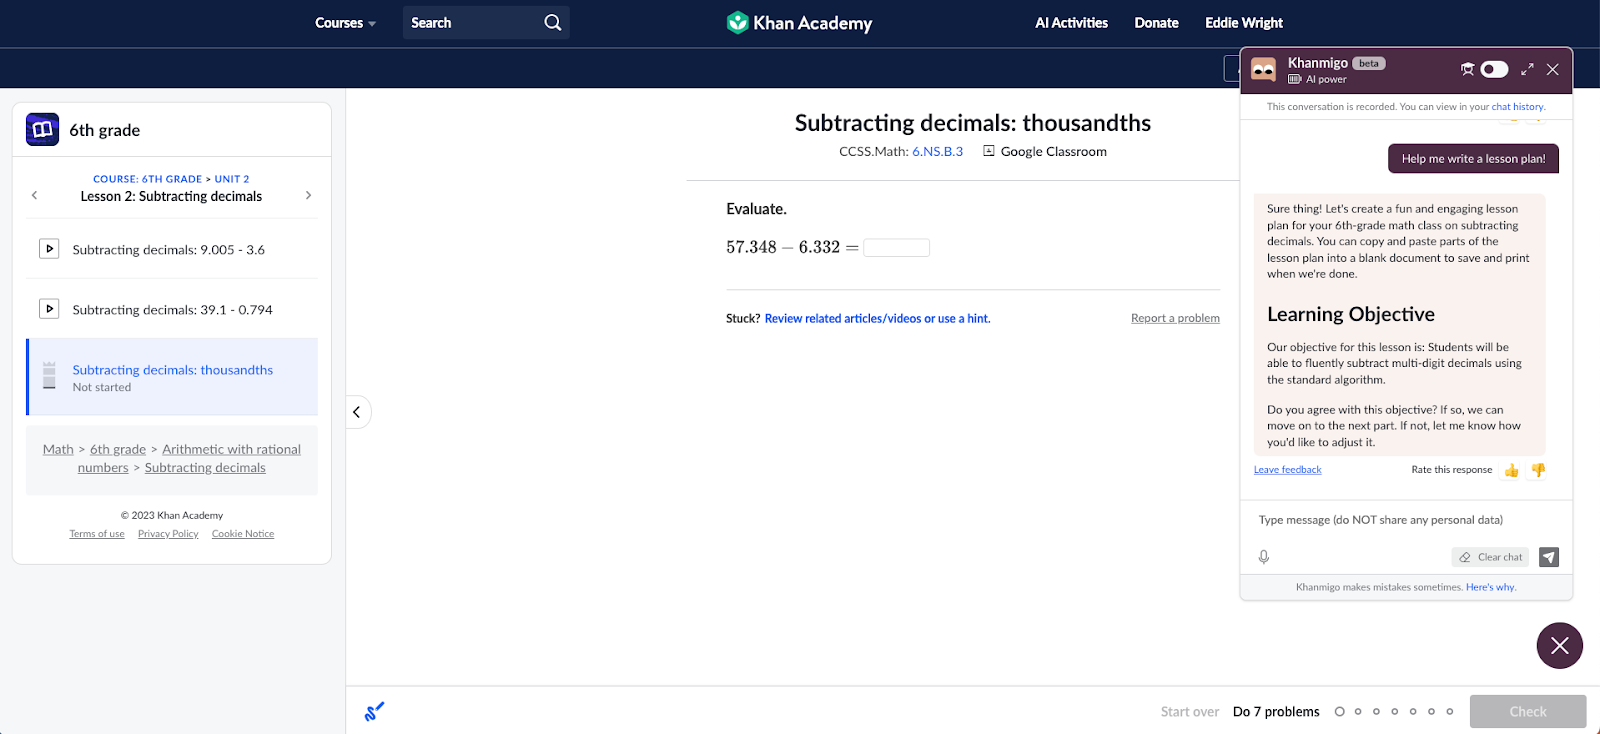Click Leave feedback link
1600x734 pixels.
click(1288, 470)
